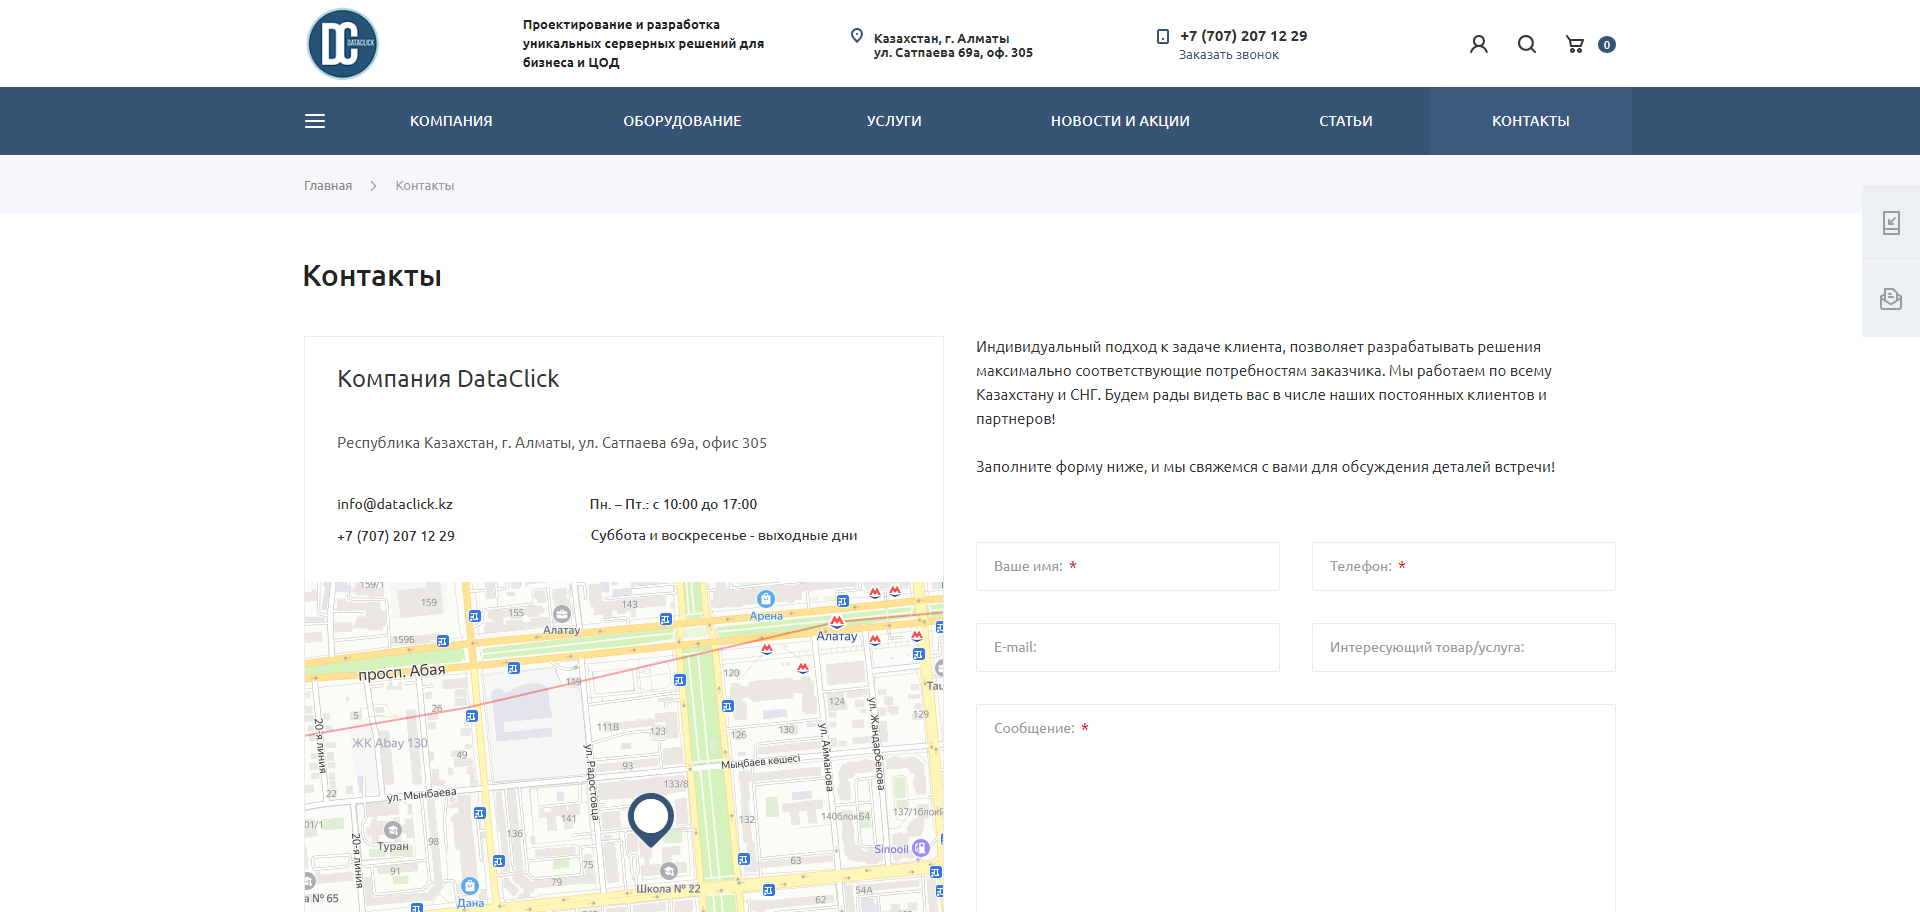
Task: Click the header address text Казахстан, г. Алматы
Action: (x=941, y=39)
